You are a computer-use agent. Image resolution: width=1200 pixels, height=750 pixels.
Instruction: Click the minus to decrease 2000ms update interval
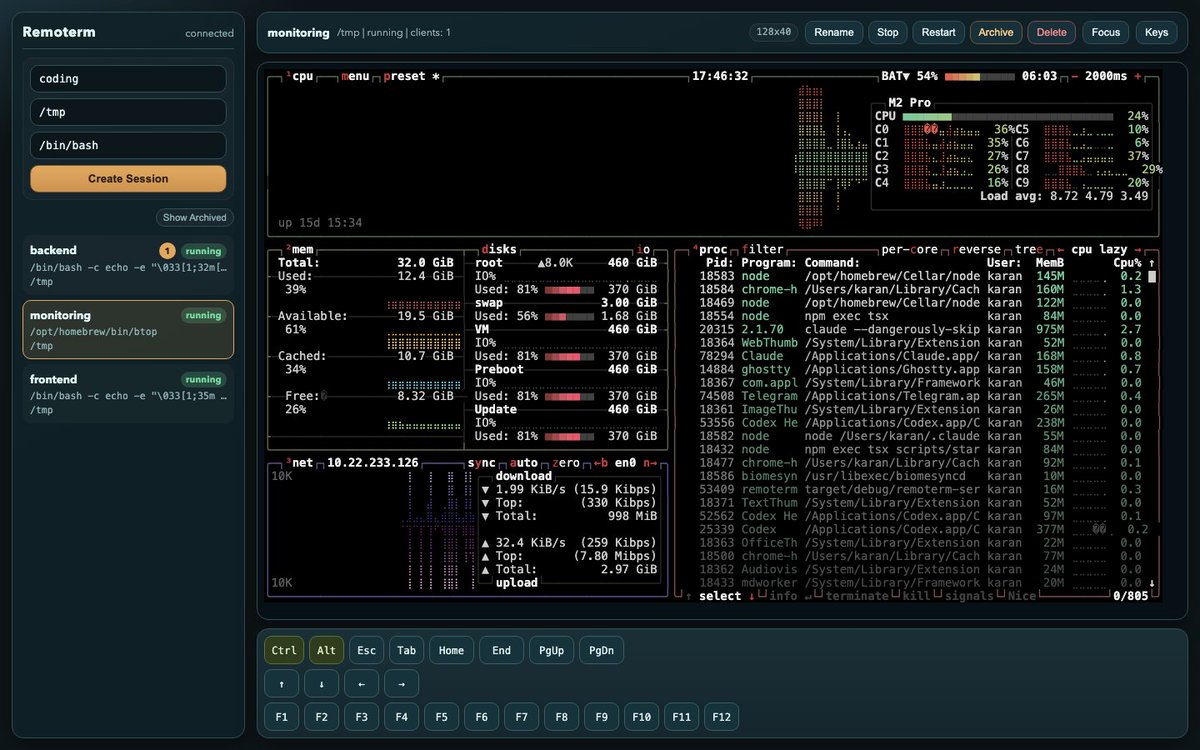point(1075,76)
